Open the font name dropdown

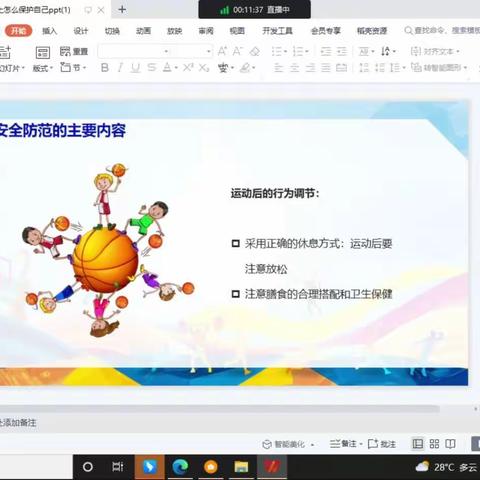166,51
